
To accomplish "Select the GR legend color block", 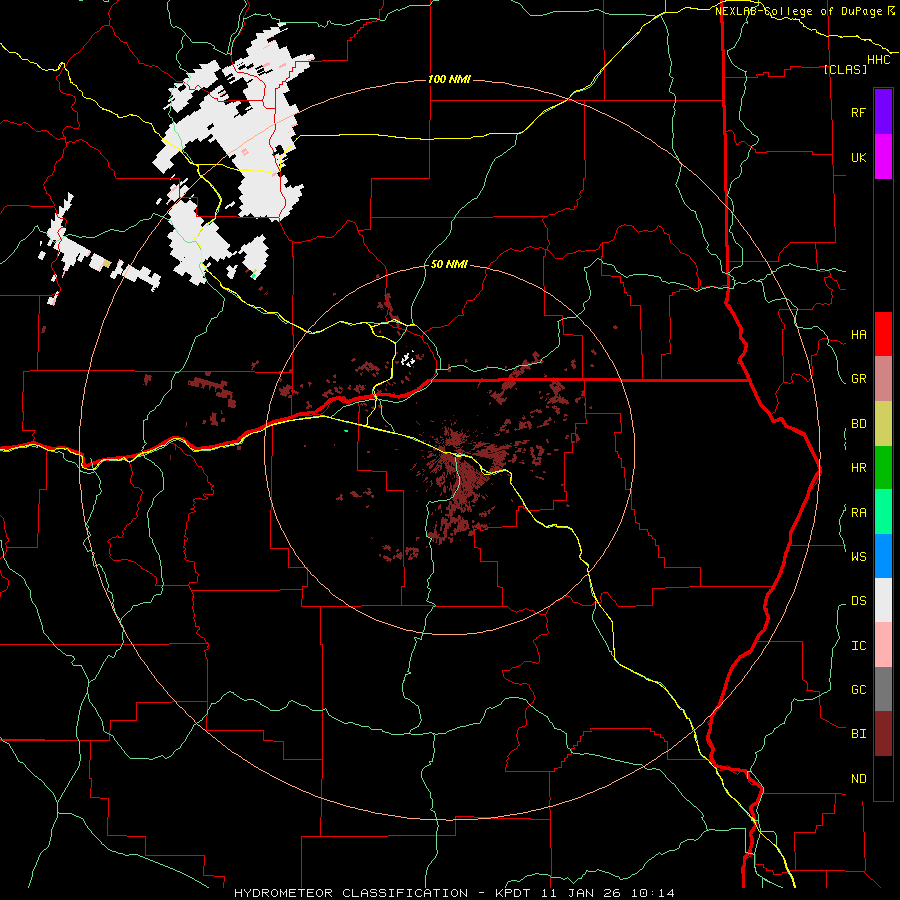I will click(x=883, y=379).
